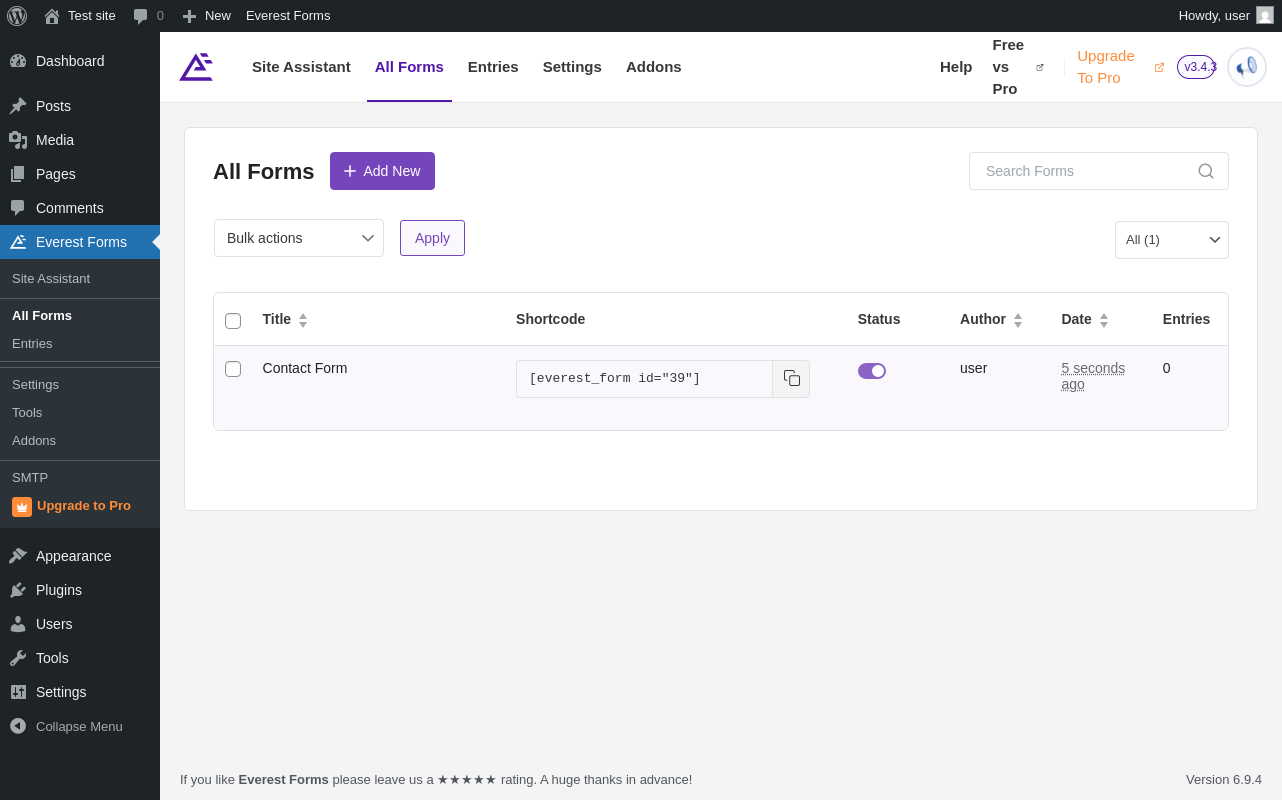This screenshot has width=1282, height=800.
Task: Click Collapse Menu arrow icon
Action: pos(18,726)
